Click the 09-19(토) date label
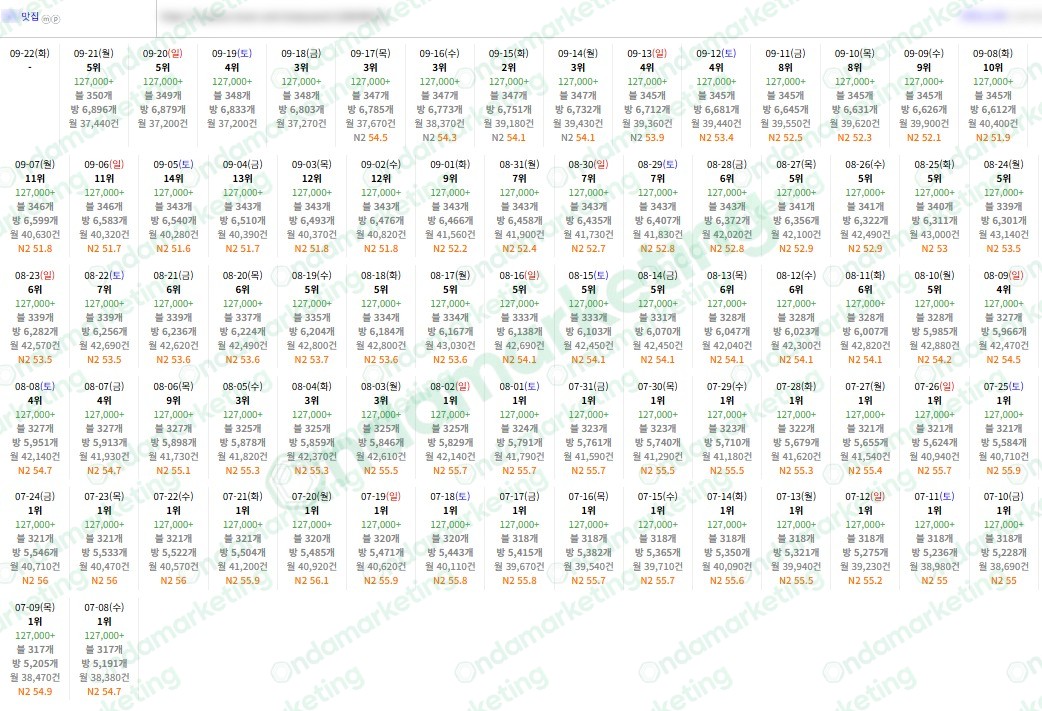The width and height of the screenshot is (1042, 711). [x=232, y=53]
